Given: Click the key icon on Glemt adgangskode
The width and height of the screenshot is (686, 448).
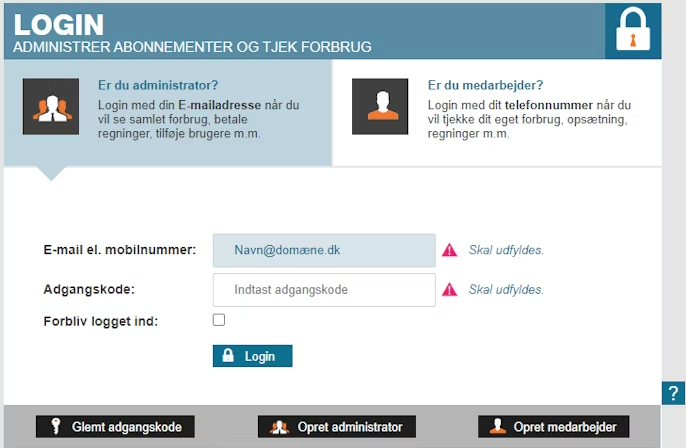Looking at the screenshot, I should 54,427.
